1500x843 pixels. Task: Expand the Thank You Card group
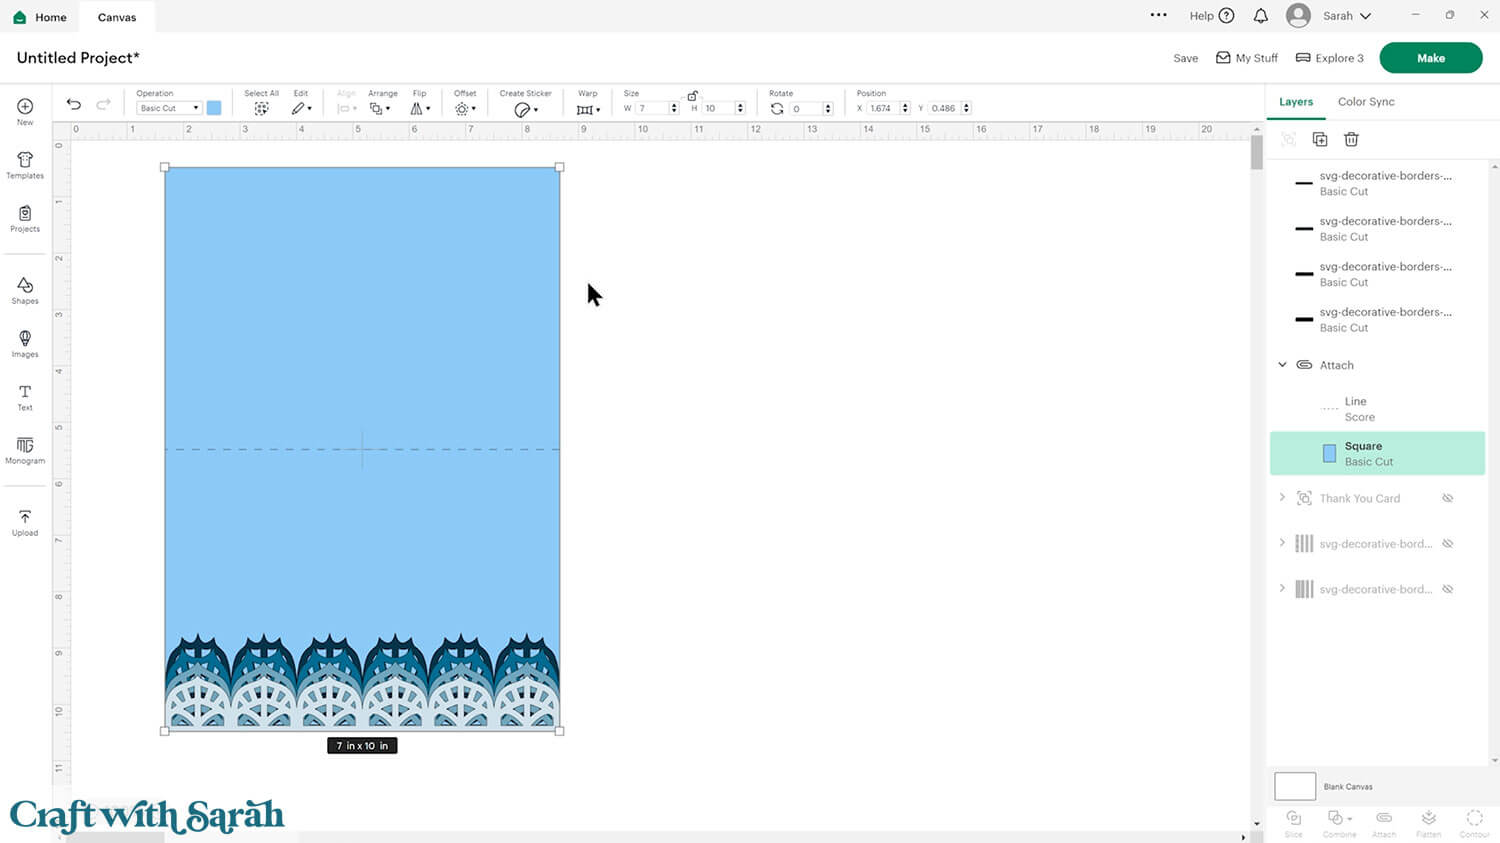(1282, 498)
